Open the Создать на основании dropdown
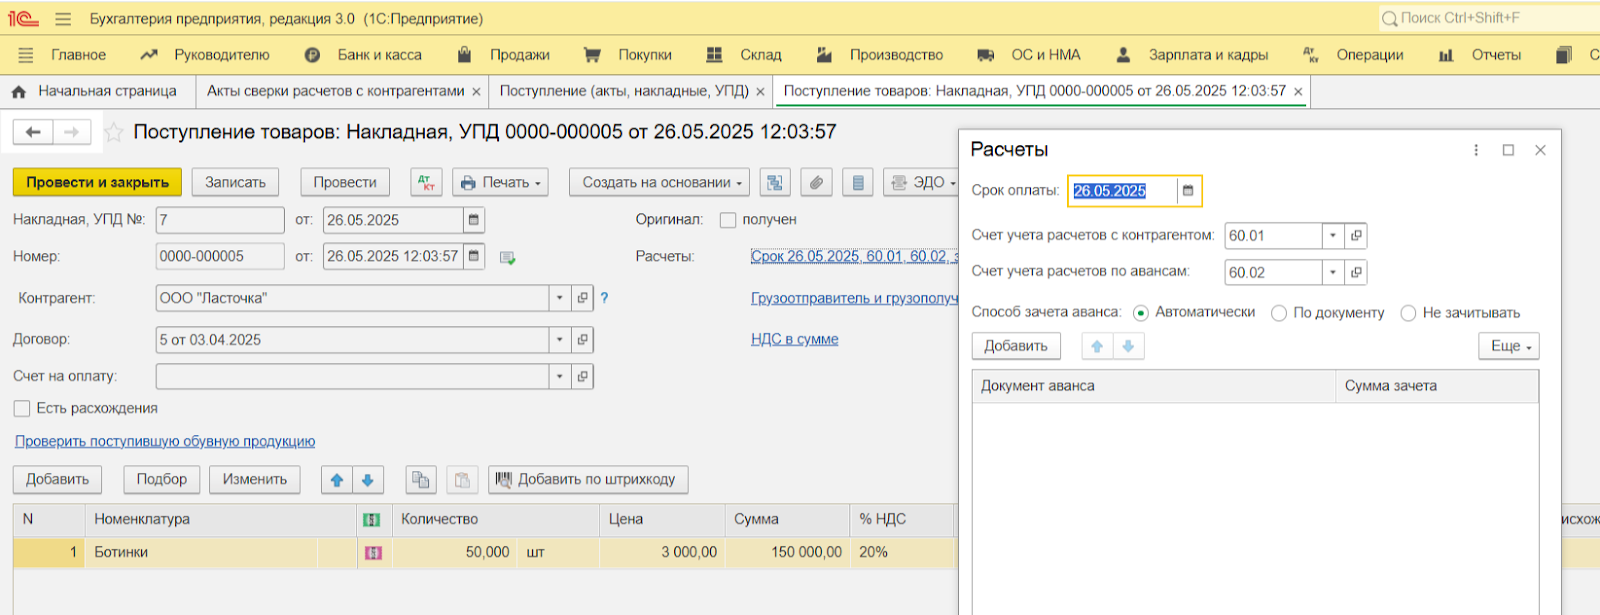This screenshot has width=1600, height=615. click(659, 183)
